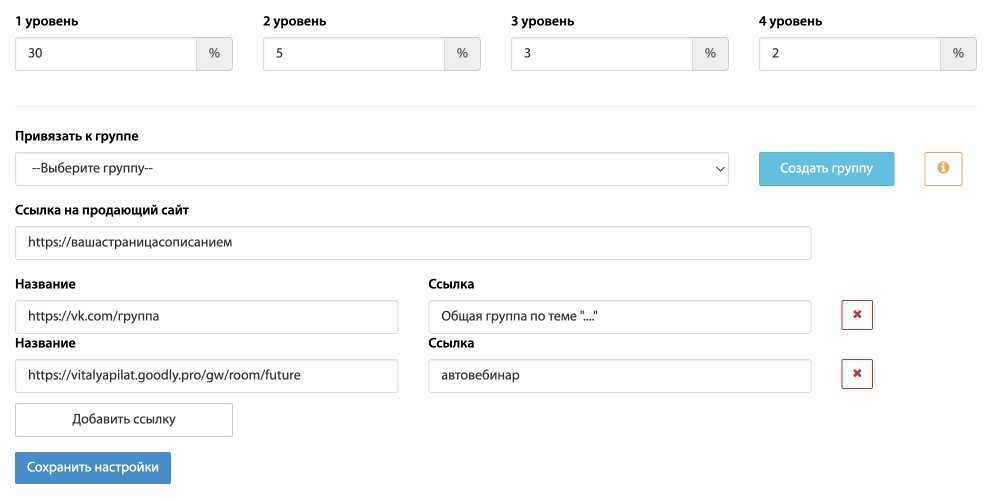The width and height of the screenshot is (997, 501).
Task: Open the Выберите группу dropdown
Action: (372, 169)
